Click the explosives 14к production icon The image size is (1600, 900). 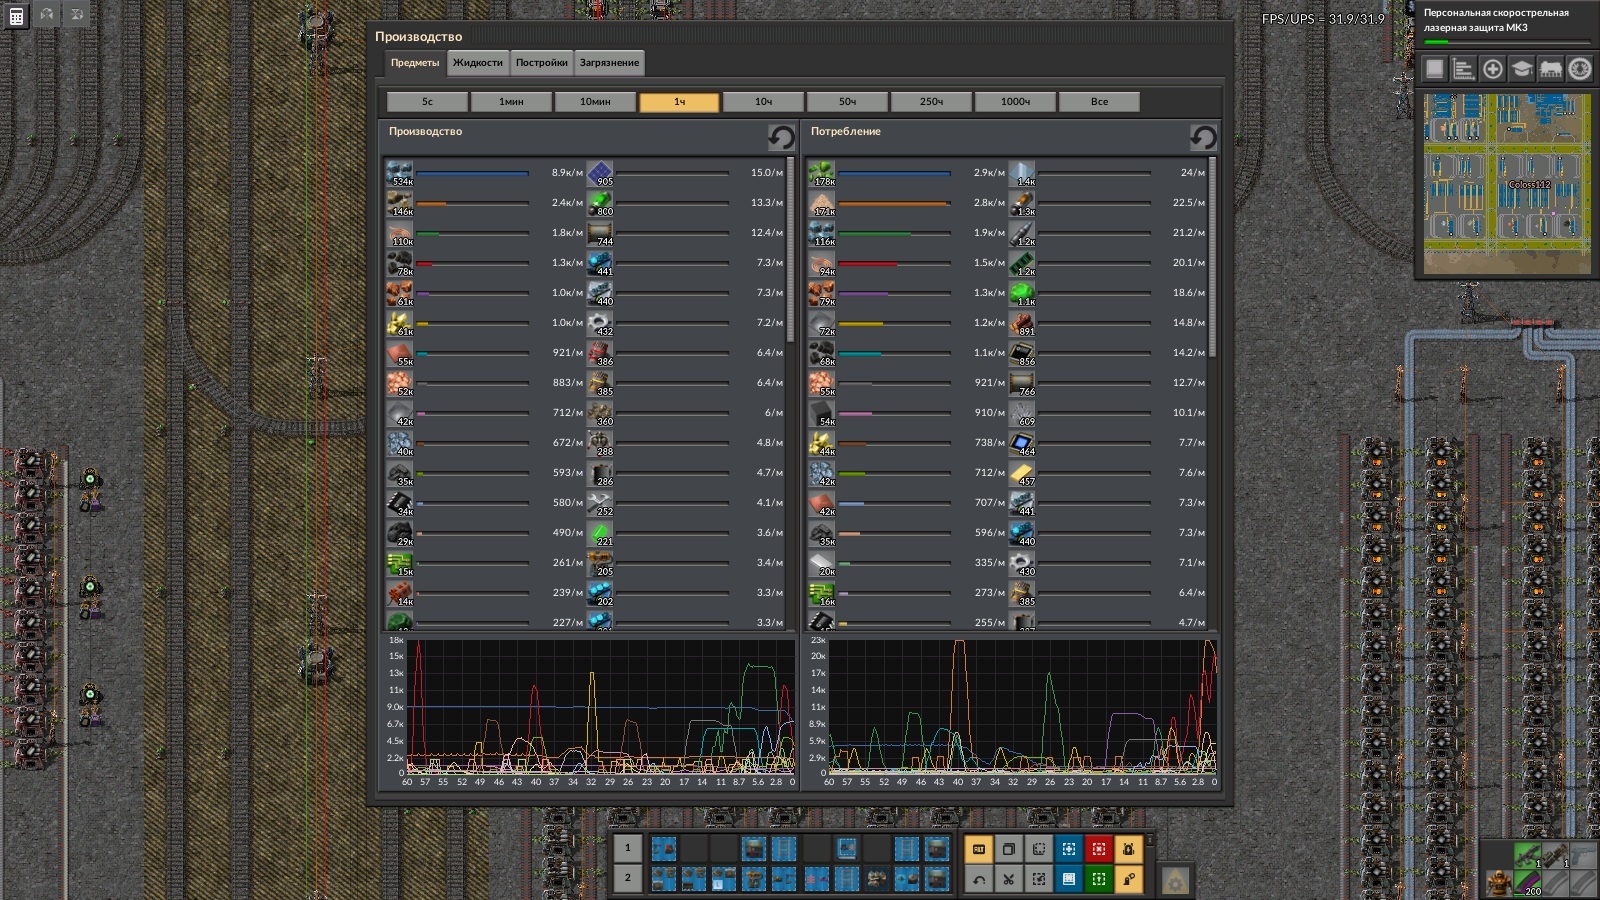coord(399,593)
